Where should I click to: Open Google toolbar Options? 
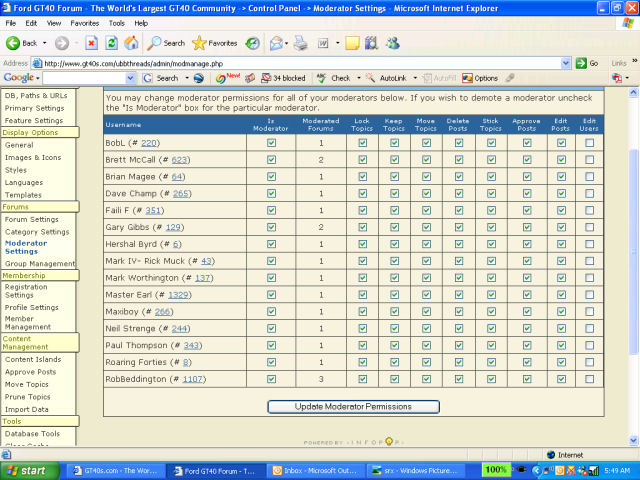(x=480, y=78)
